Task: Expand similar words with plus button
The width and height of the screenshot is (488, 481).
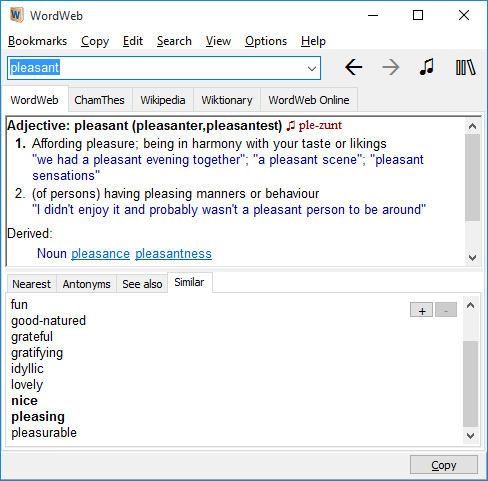Action: (x=422, y=310)
